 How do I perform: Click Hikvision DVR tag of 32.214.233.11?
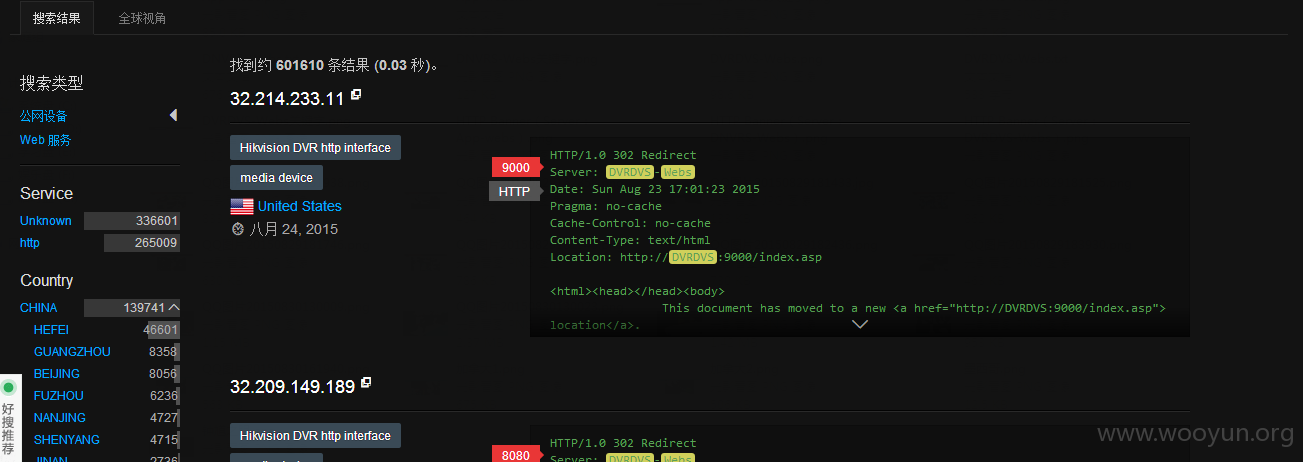tap(315, 147)
